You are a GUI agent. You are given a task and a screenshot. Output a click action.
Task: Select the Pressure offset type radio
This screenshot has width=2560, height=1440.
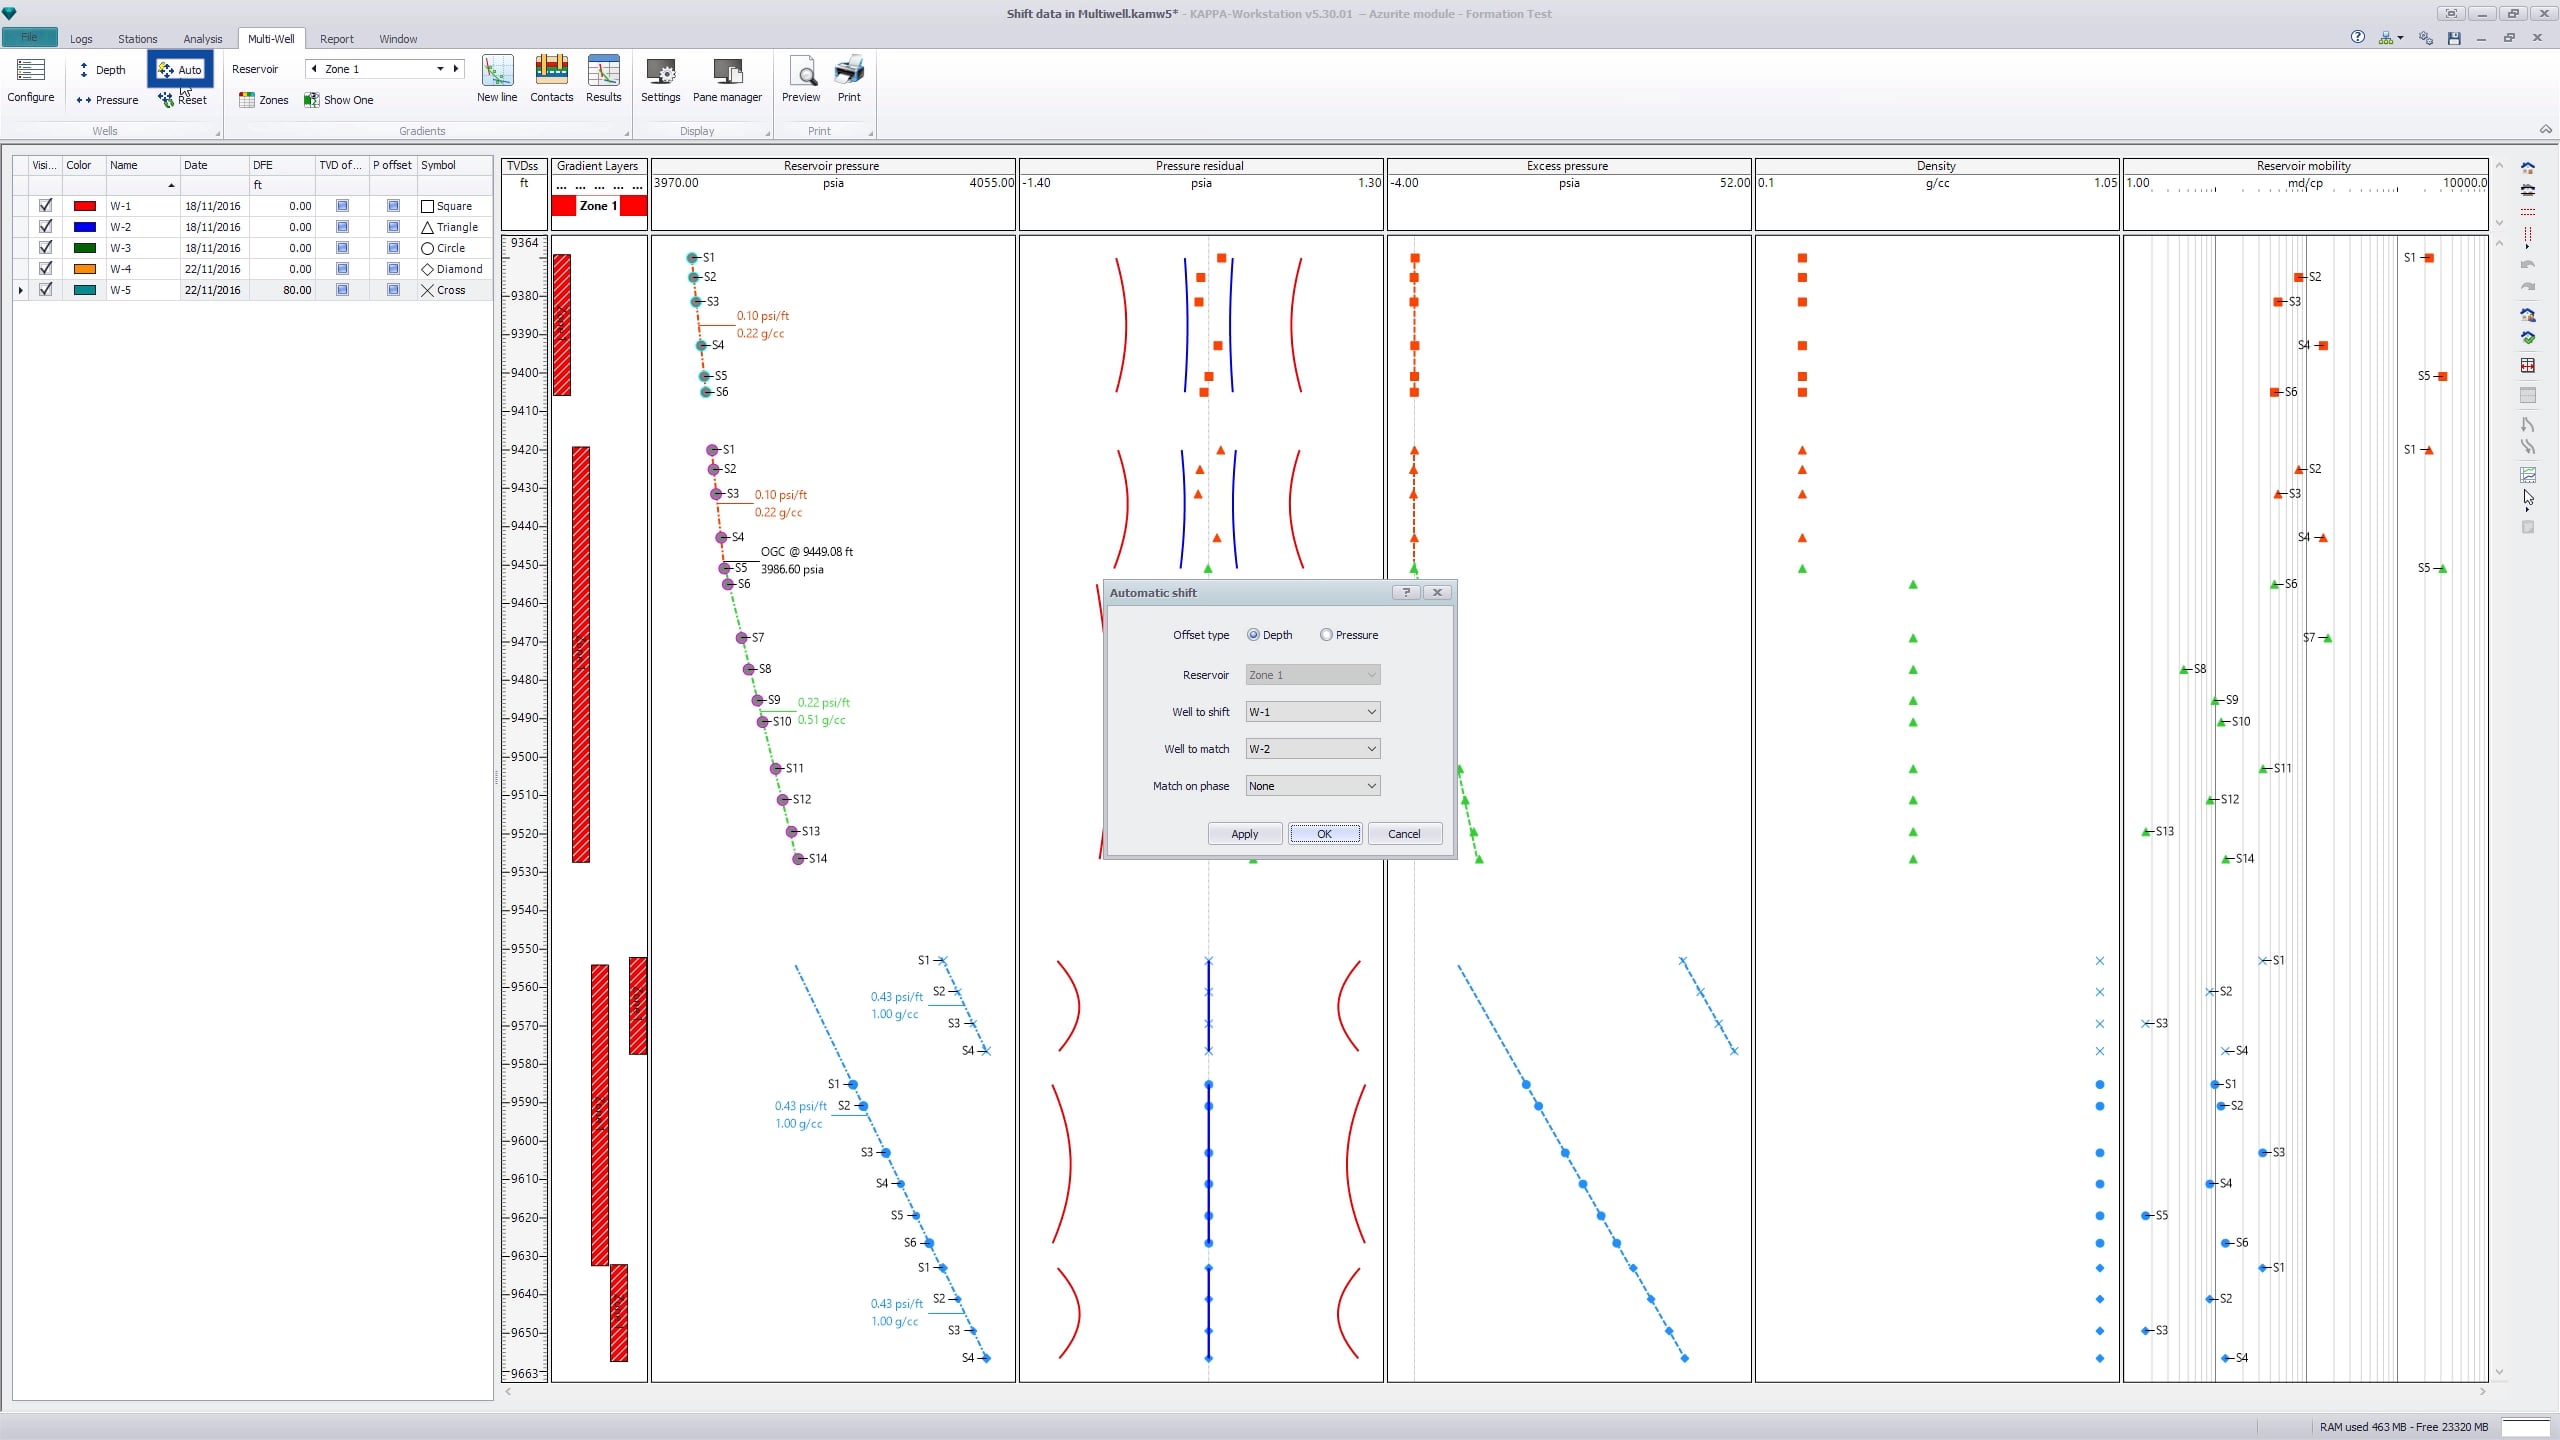pyautogui.click(x=1326, y=635)
